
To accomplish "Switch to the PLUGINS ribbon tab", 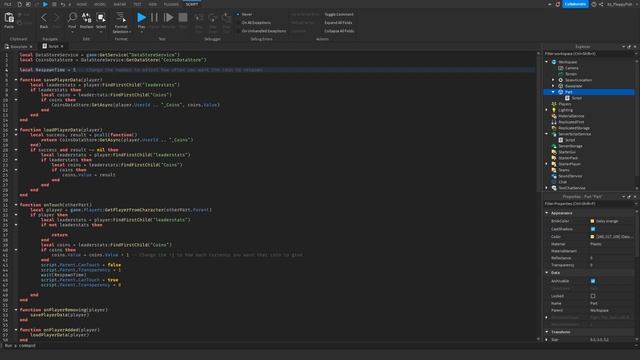I will (171, 4).
